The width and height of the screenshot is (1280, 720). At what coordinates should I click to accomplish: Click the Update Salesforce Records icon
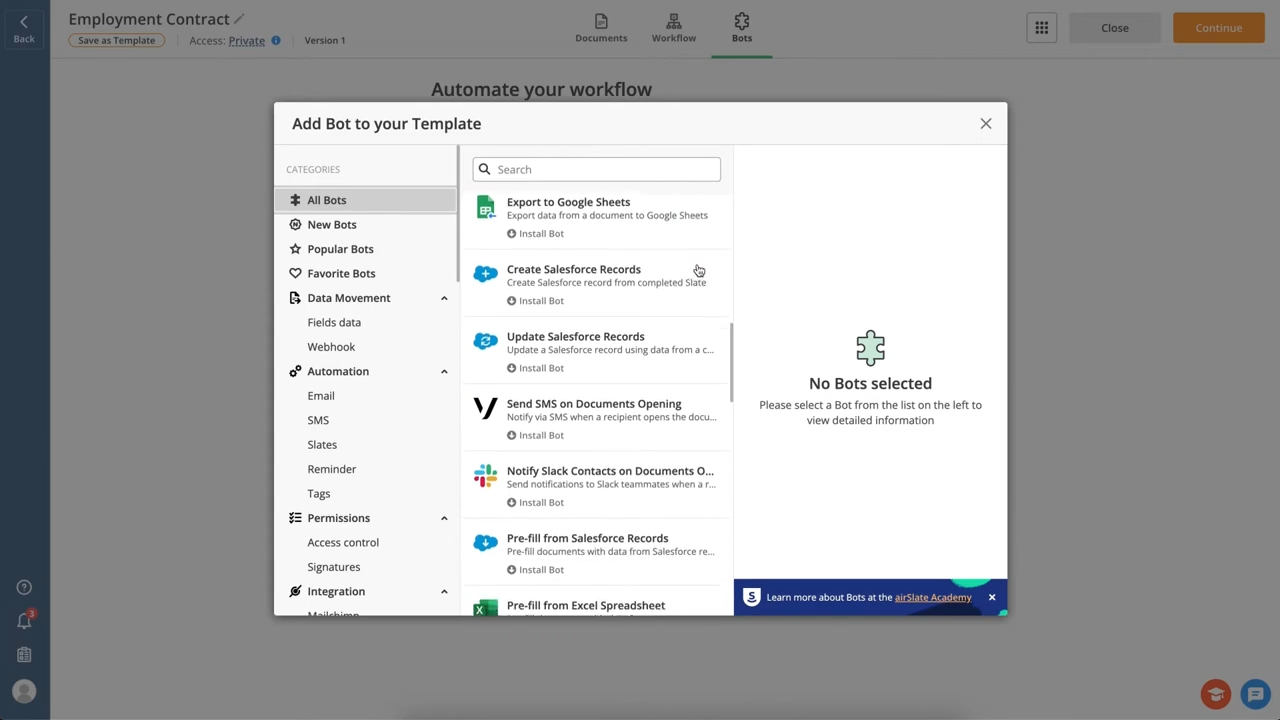point(485,341)
